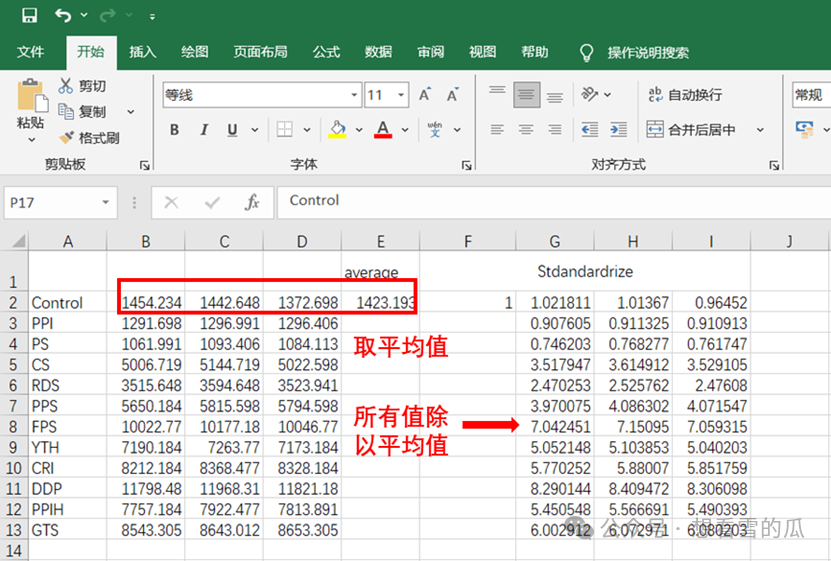Toggle italic formatting
This screenshot has width=831, height=561.
204,129
